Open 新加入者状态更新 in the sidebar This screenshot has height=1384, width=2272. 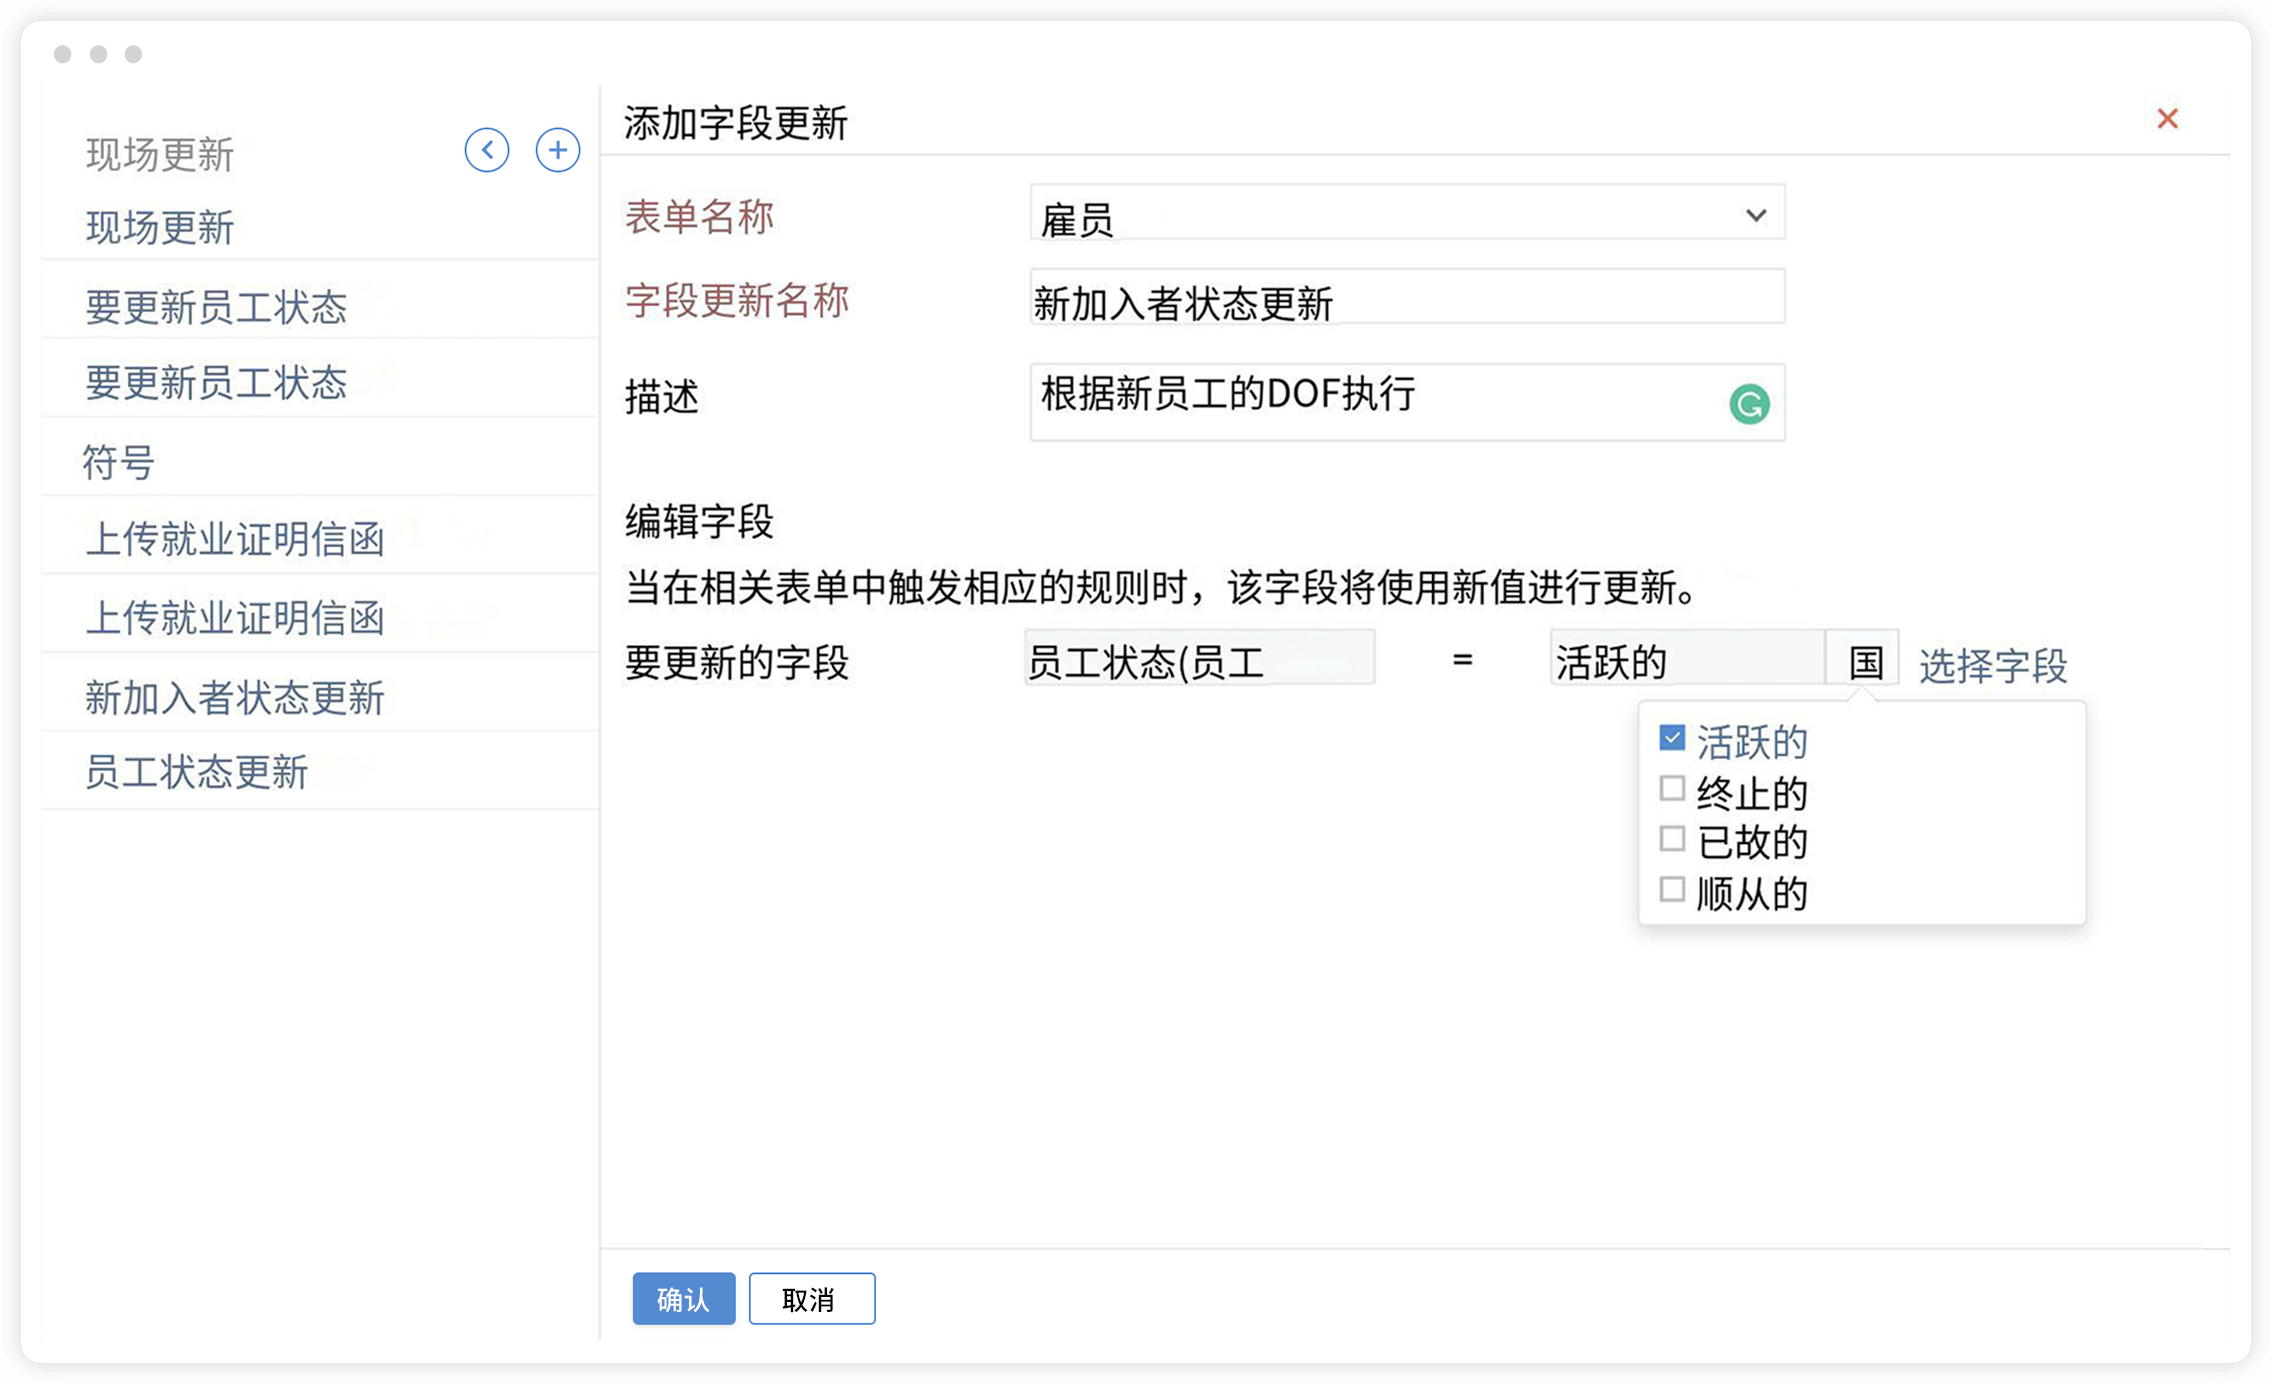[x=234, y=697]
